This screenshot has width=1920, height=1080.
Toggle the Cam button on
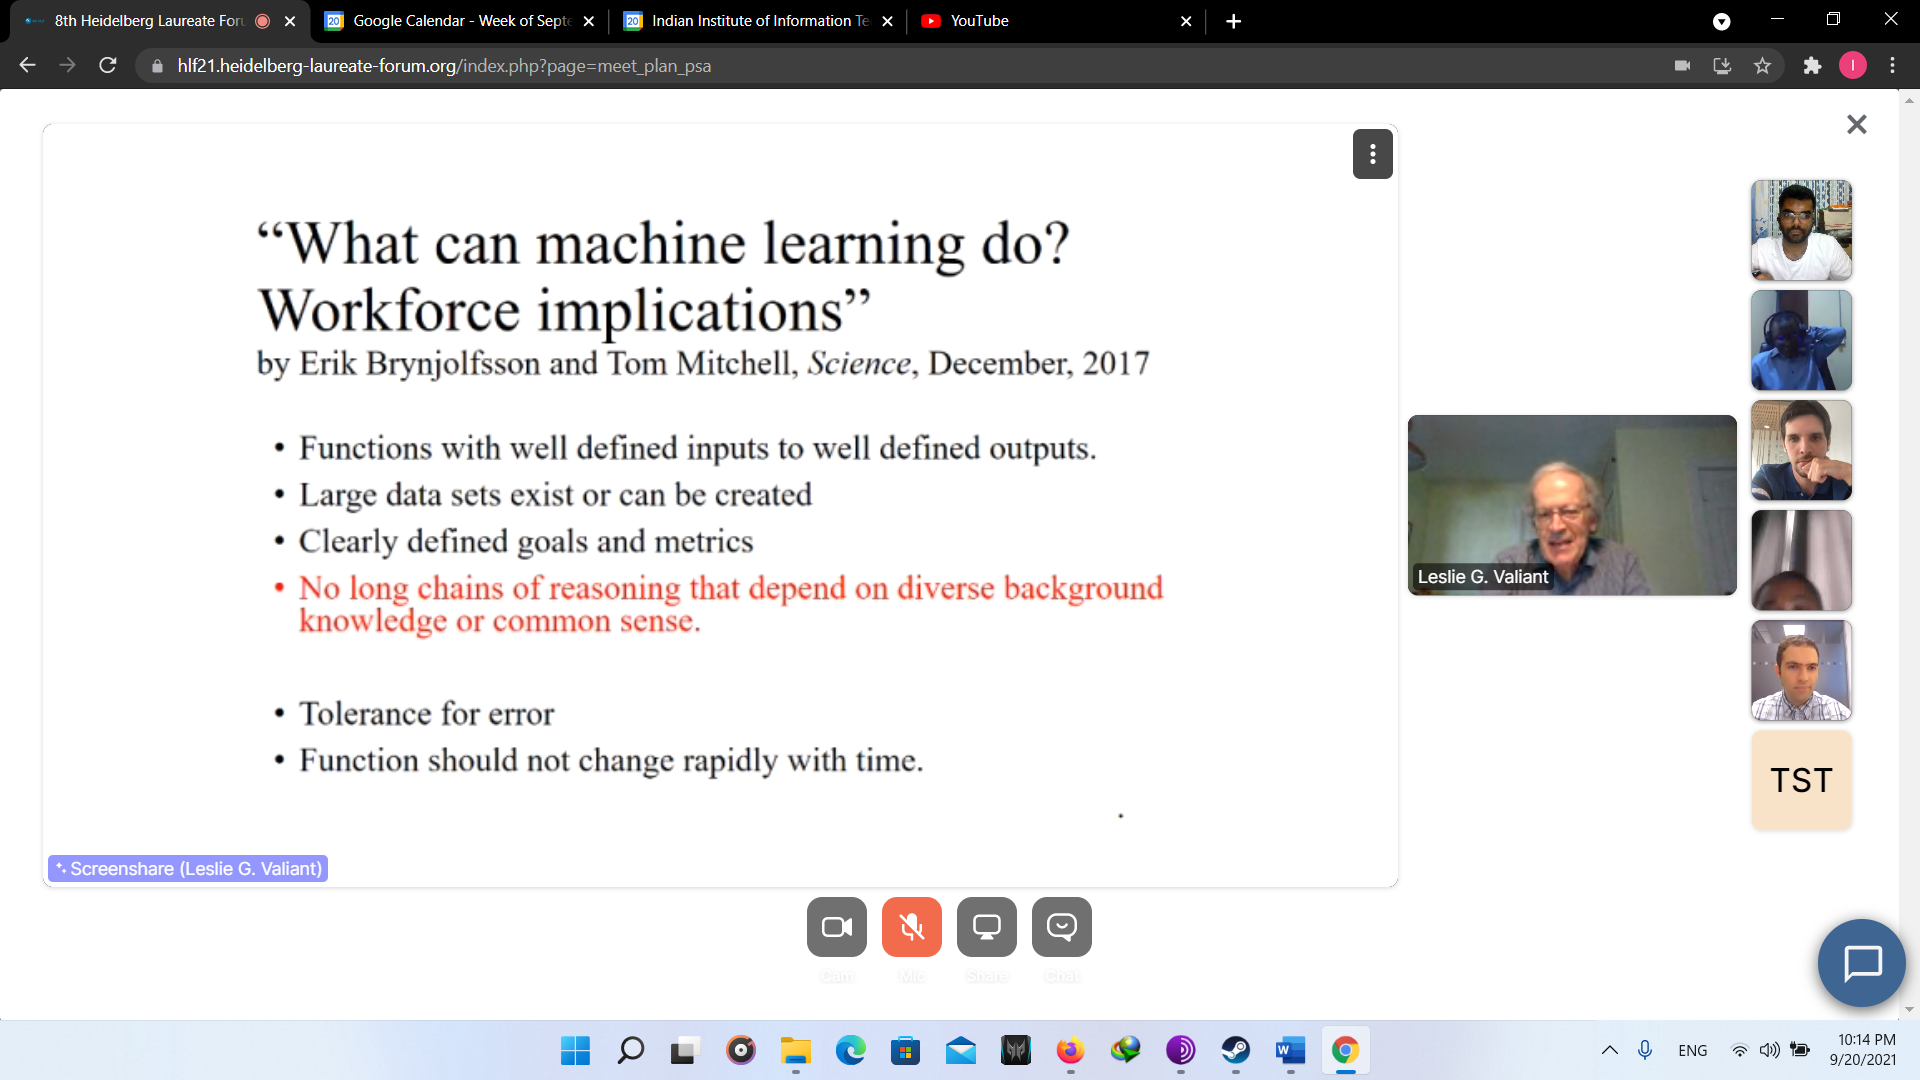pos(836,927)
